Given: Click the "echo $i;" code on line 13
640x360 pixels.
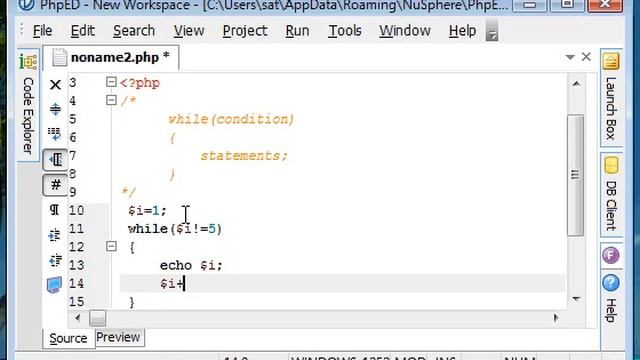Looking at the screenshot, I should tap(191, 266).
